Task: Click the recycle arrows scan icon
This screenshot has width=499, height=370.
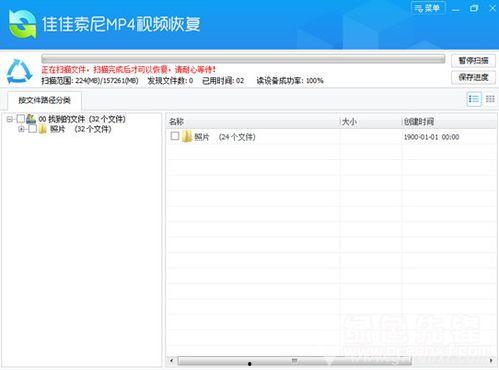Action: coord(19,71)
